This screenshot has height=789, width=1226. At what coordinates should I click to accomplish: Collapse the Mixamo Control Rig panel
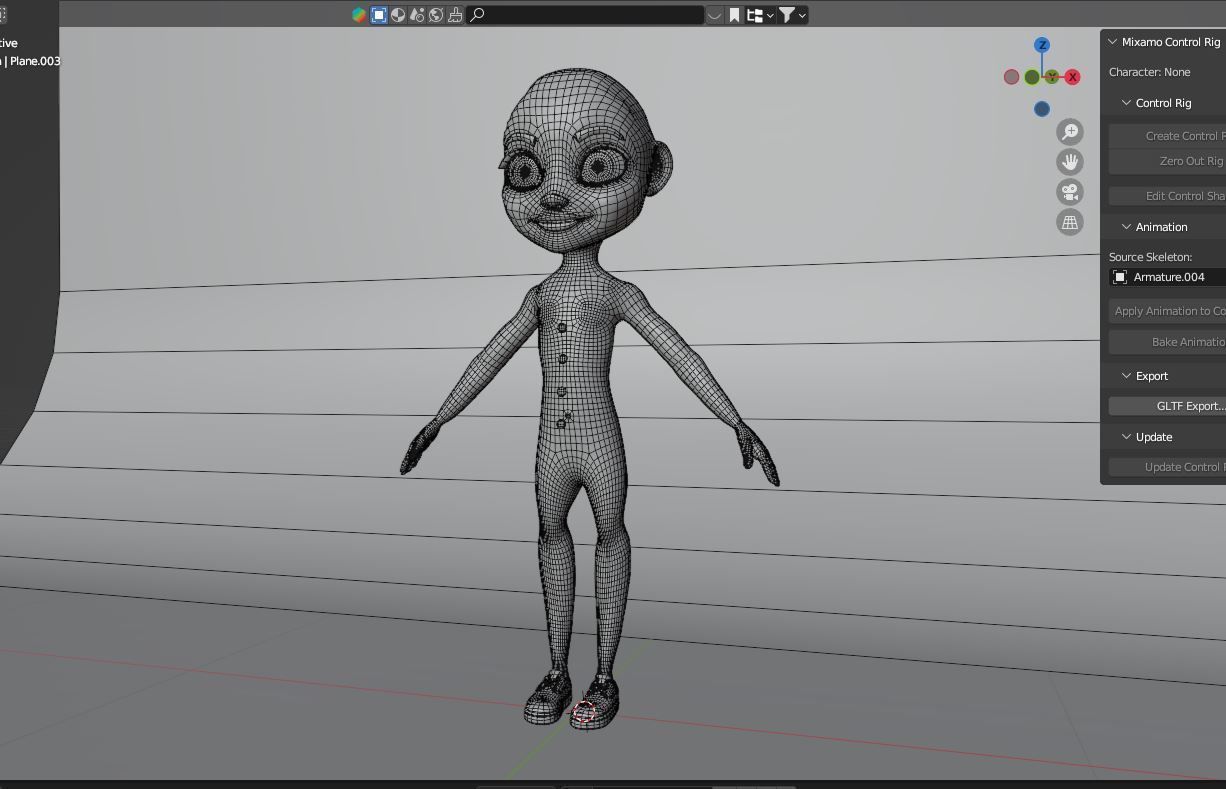(x=1112, y=42)
